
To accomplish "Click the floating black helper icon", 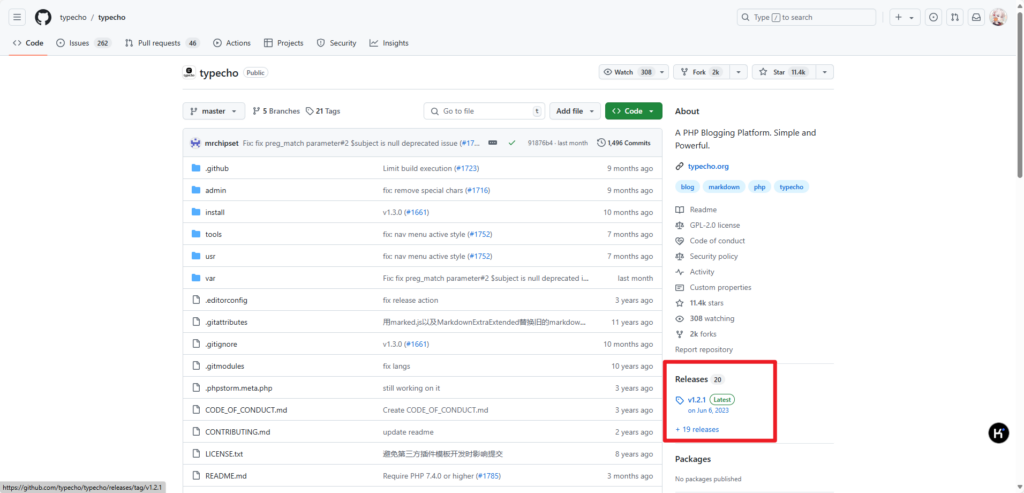I will point(999,433).
